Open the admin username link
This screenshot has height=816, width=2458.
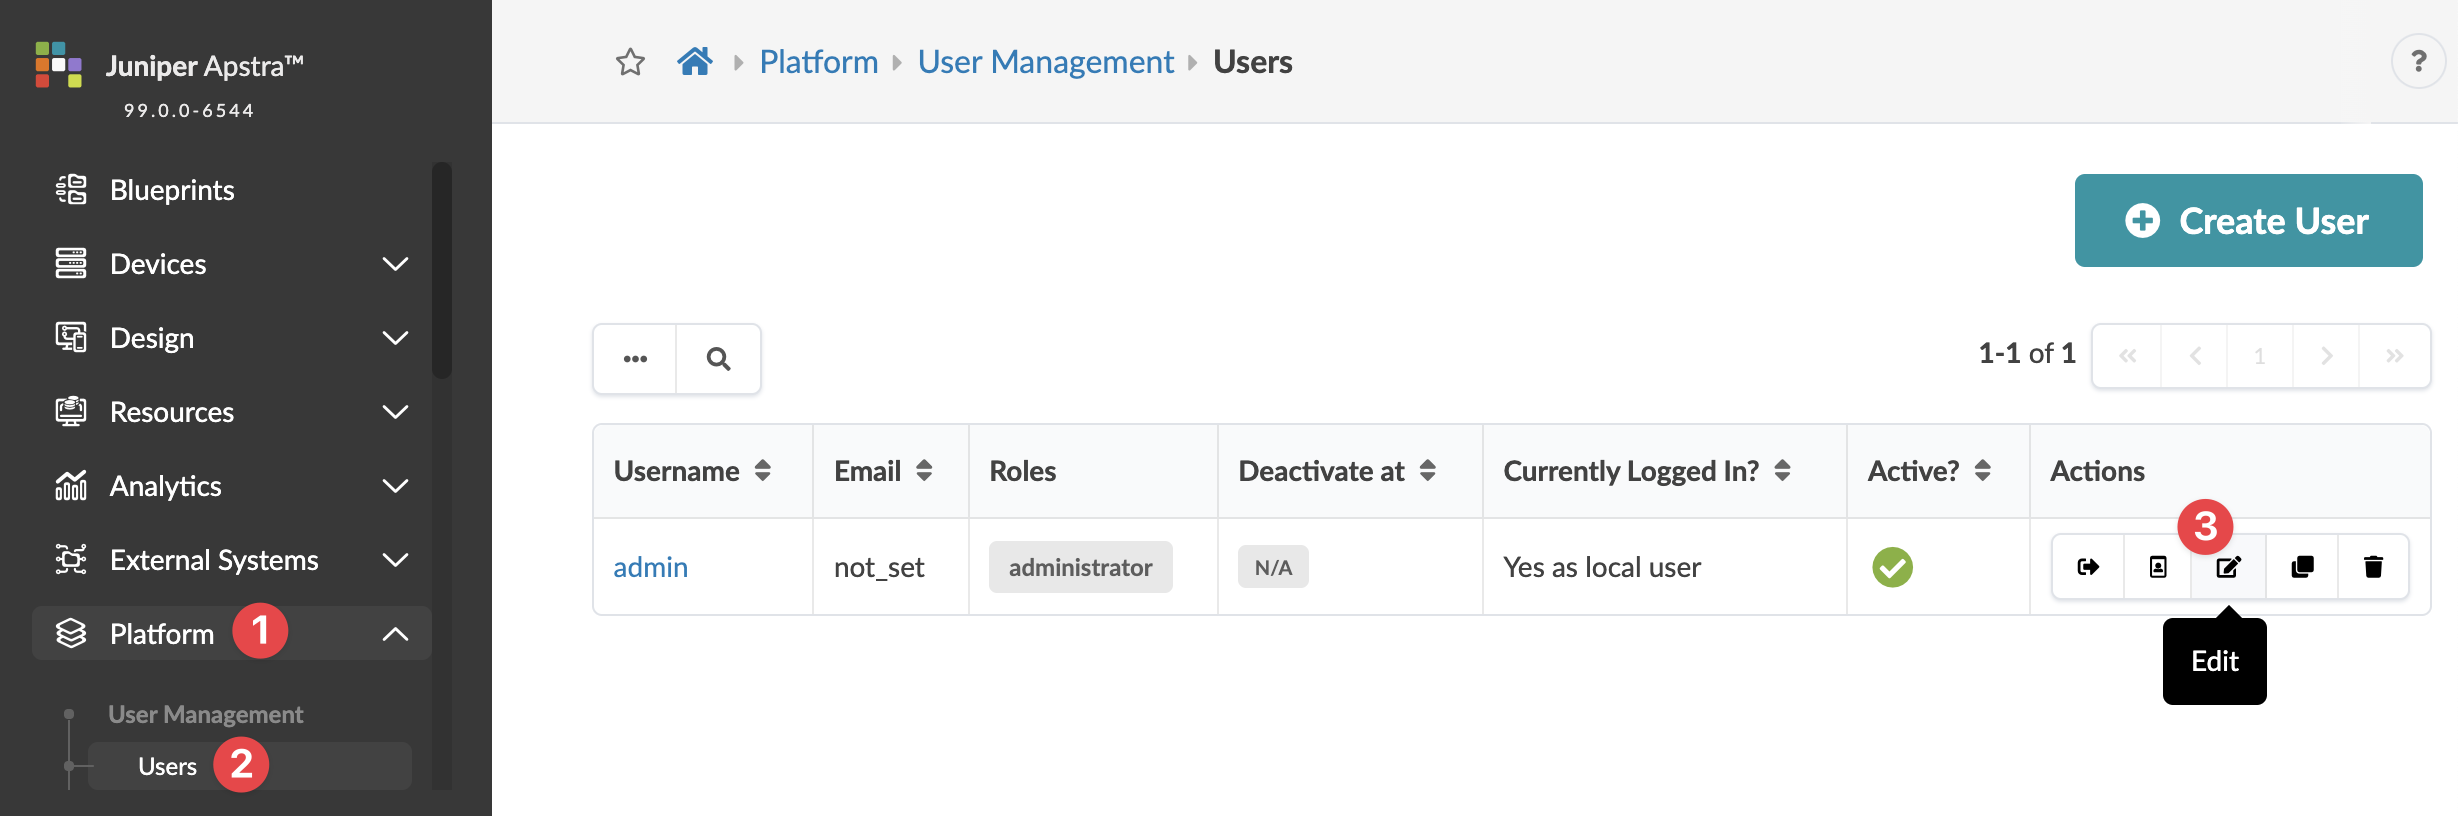(650, 568)
